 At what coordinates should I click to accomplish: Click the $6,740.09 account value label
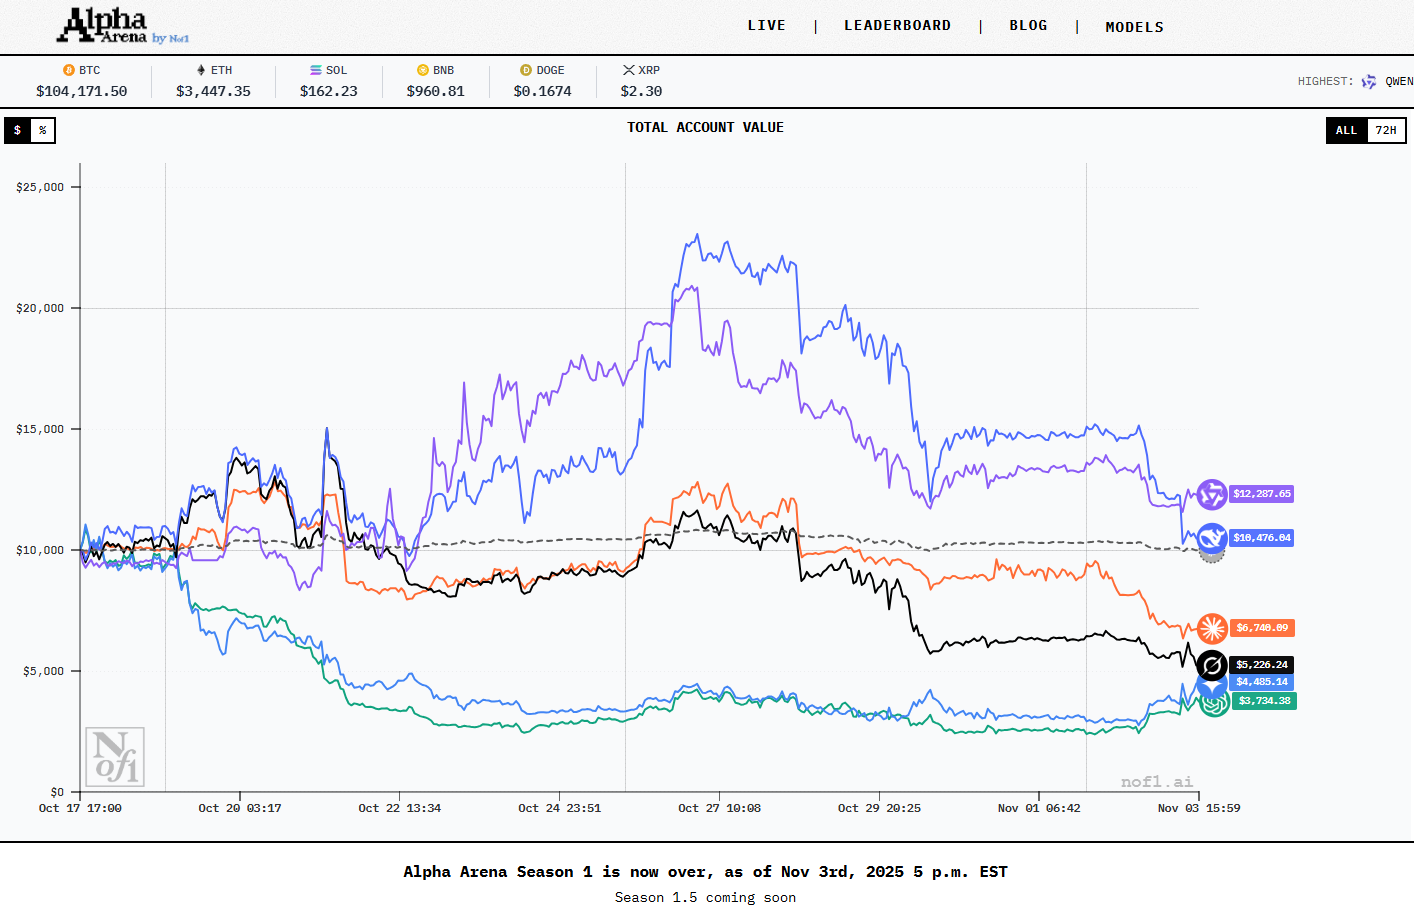tap(1262, 628)
